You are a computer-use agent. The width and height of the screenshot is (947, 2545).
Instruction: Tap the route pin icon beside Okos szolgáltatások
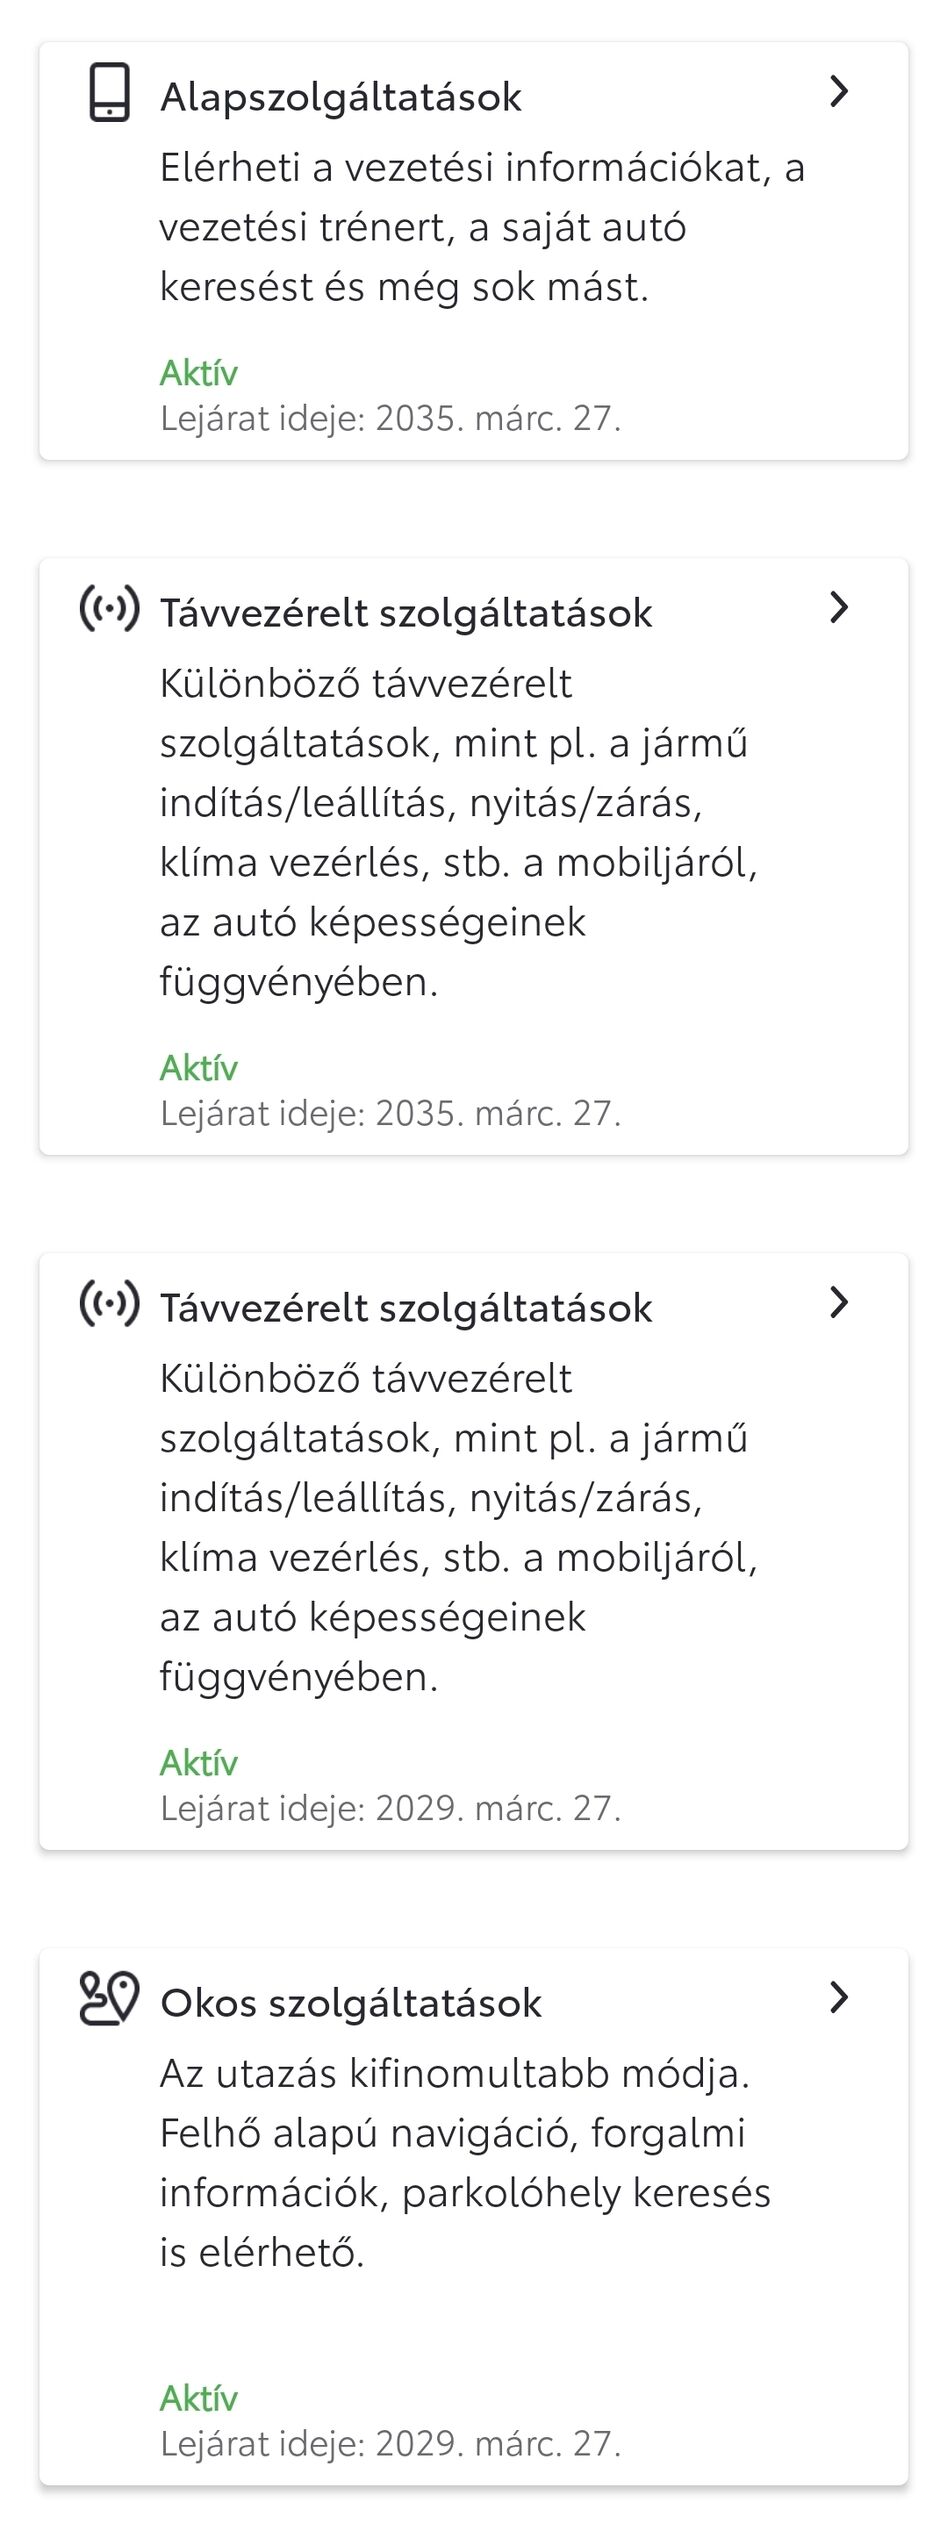109,2000
